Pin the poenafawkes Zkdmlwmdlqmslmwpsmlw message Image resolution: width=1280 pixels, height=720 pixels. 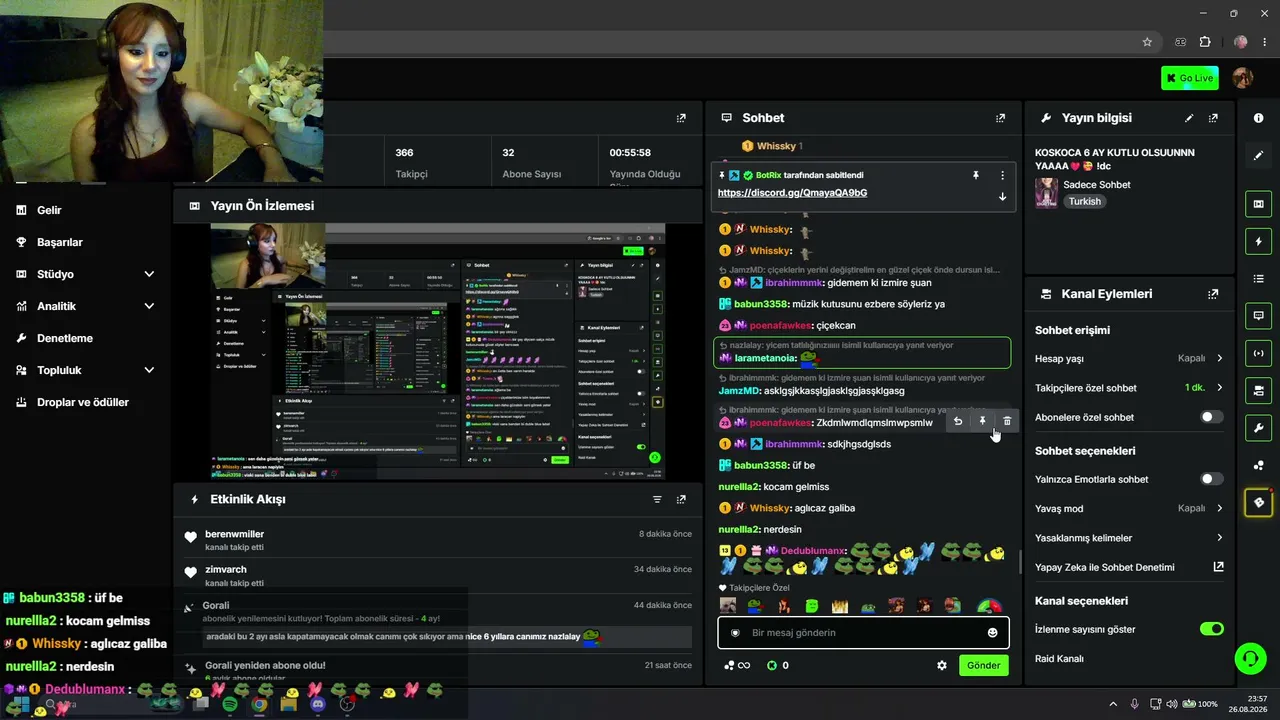click(x=982, y=421)
